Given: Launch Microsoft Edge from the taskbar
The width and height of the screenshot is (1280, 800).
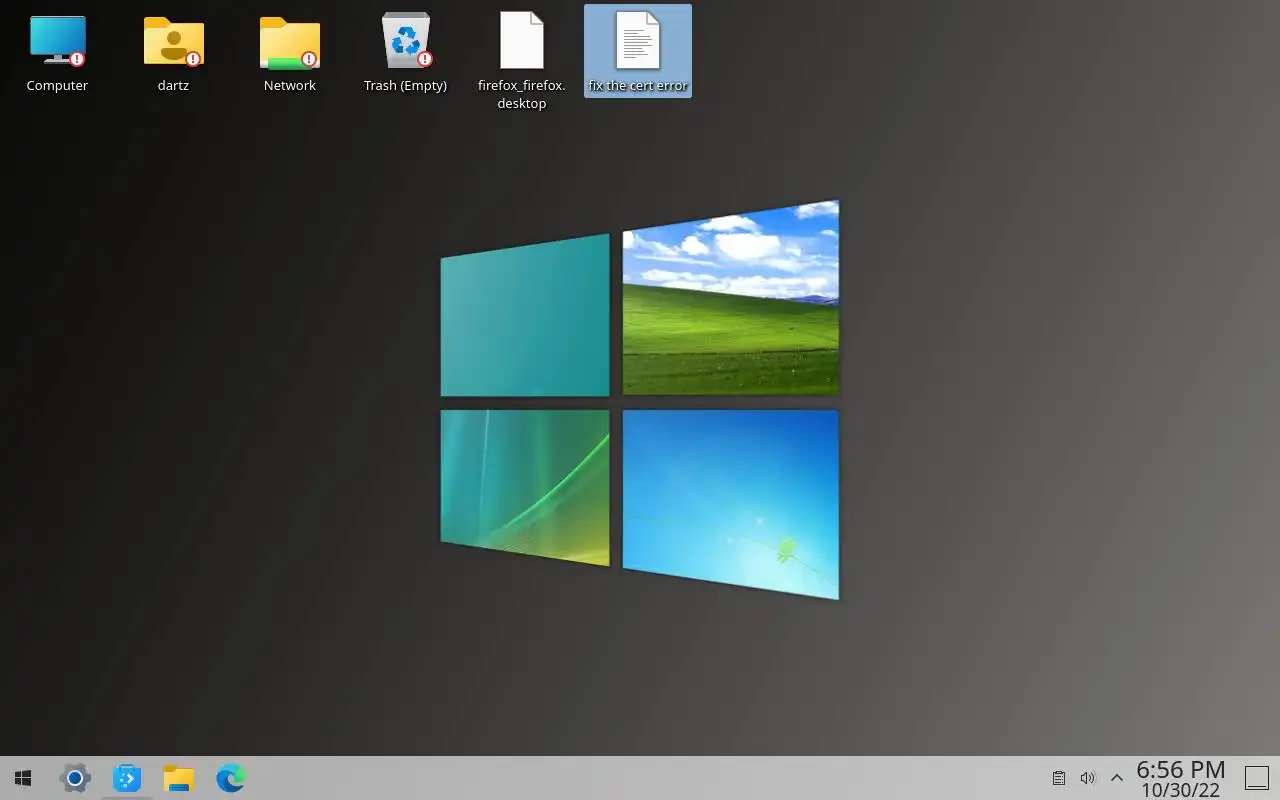Looking at the screenshot, I should click(231, 778).
